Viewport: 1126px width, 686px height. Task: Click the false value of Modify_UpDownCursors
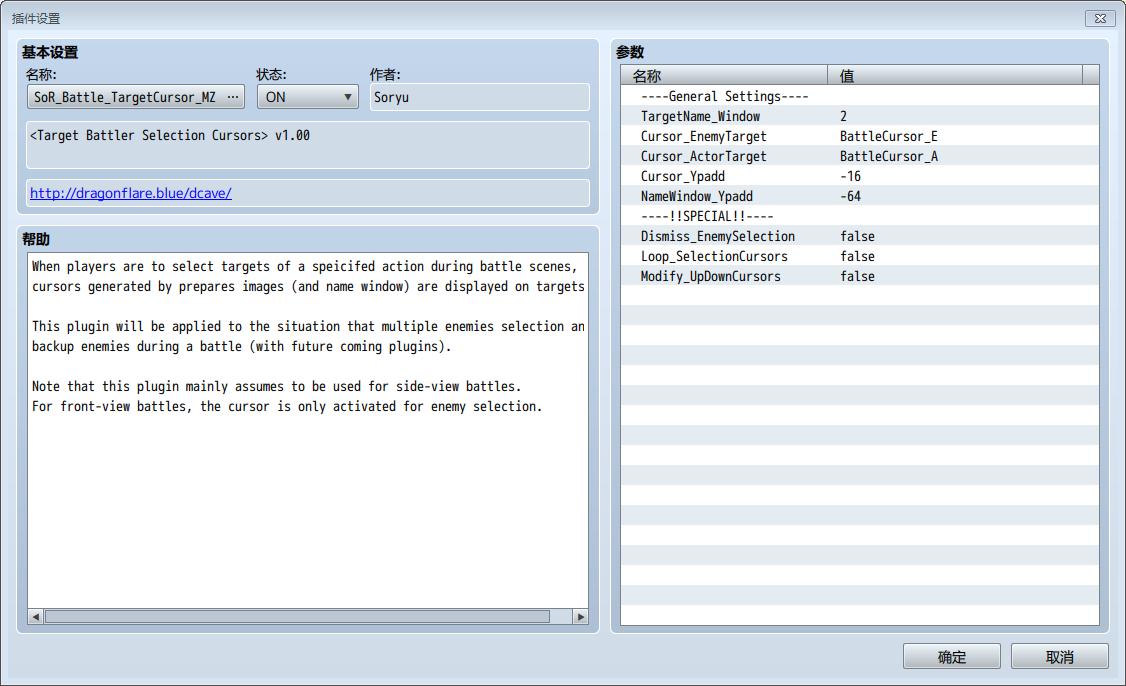click(x=857, y=277)
